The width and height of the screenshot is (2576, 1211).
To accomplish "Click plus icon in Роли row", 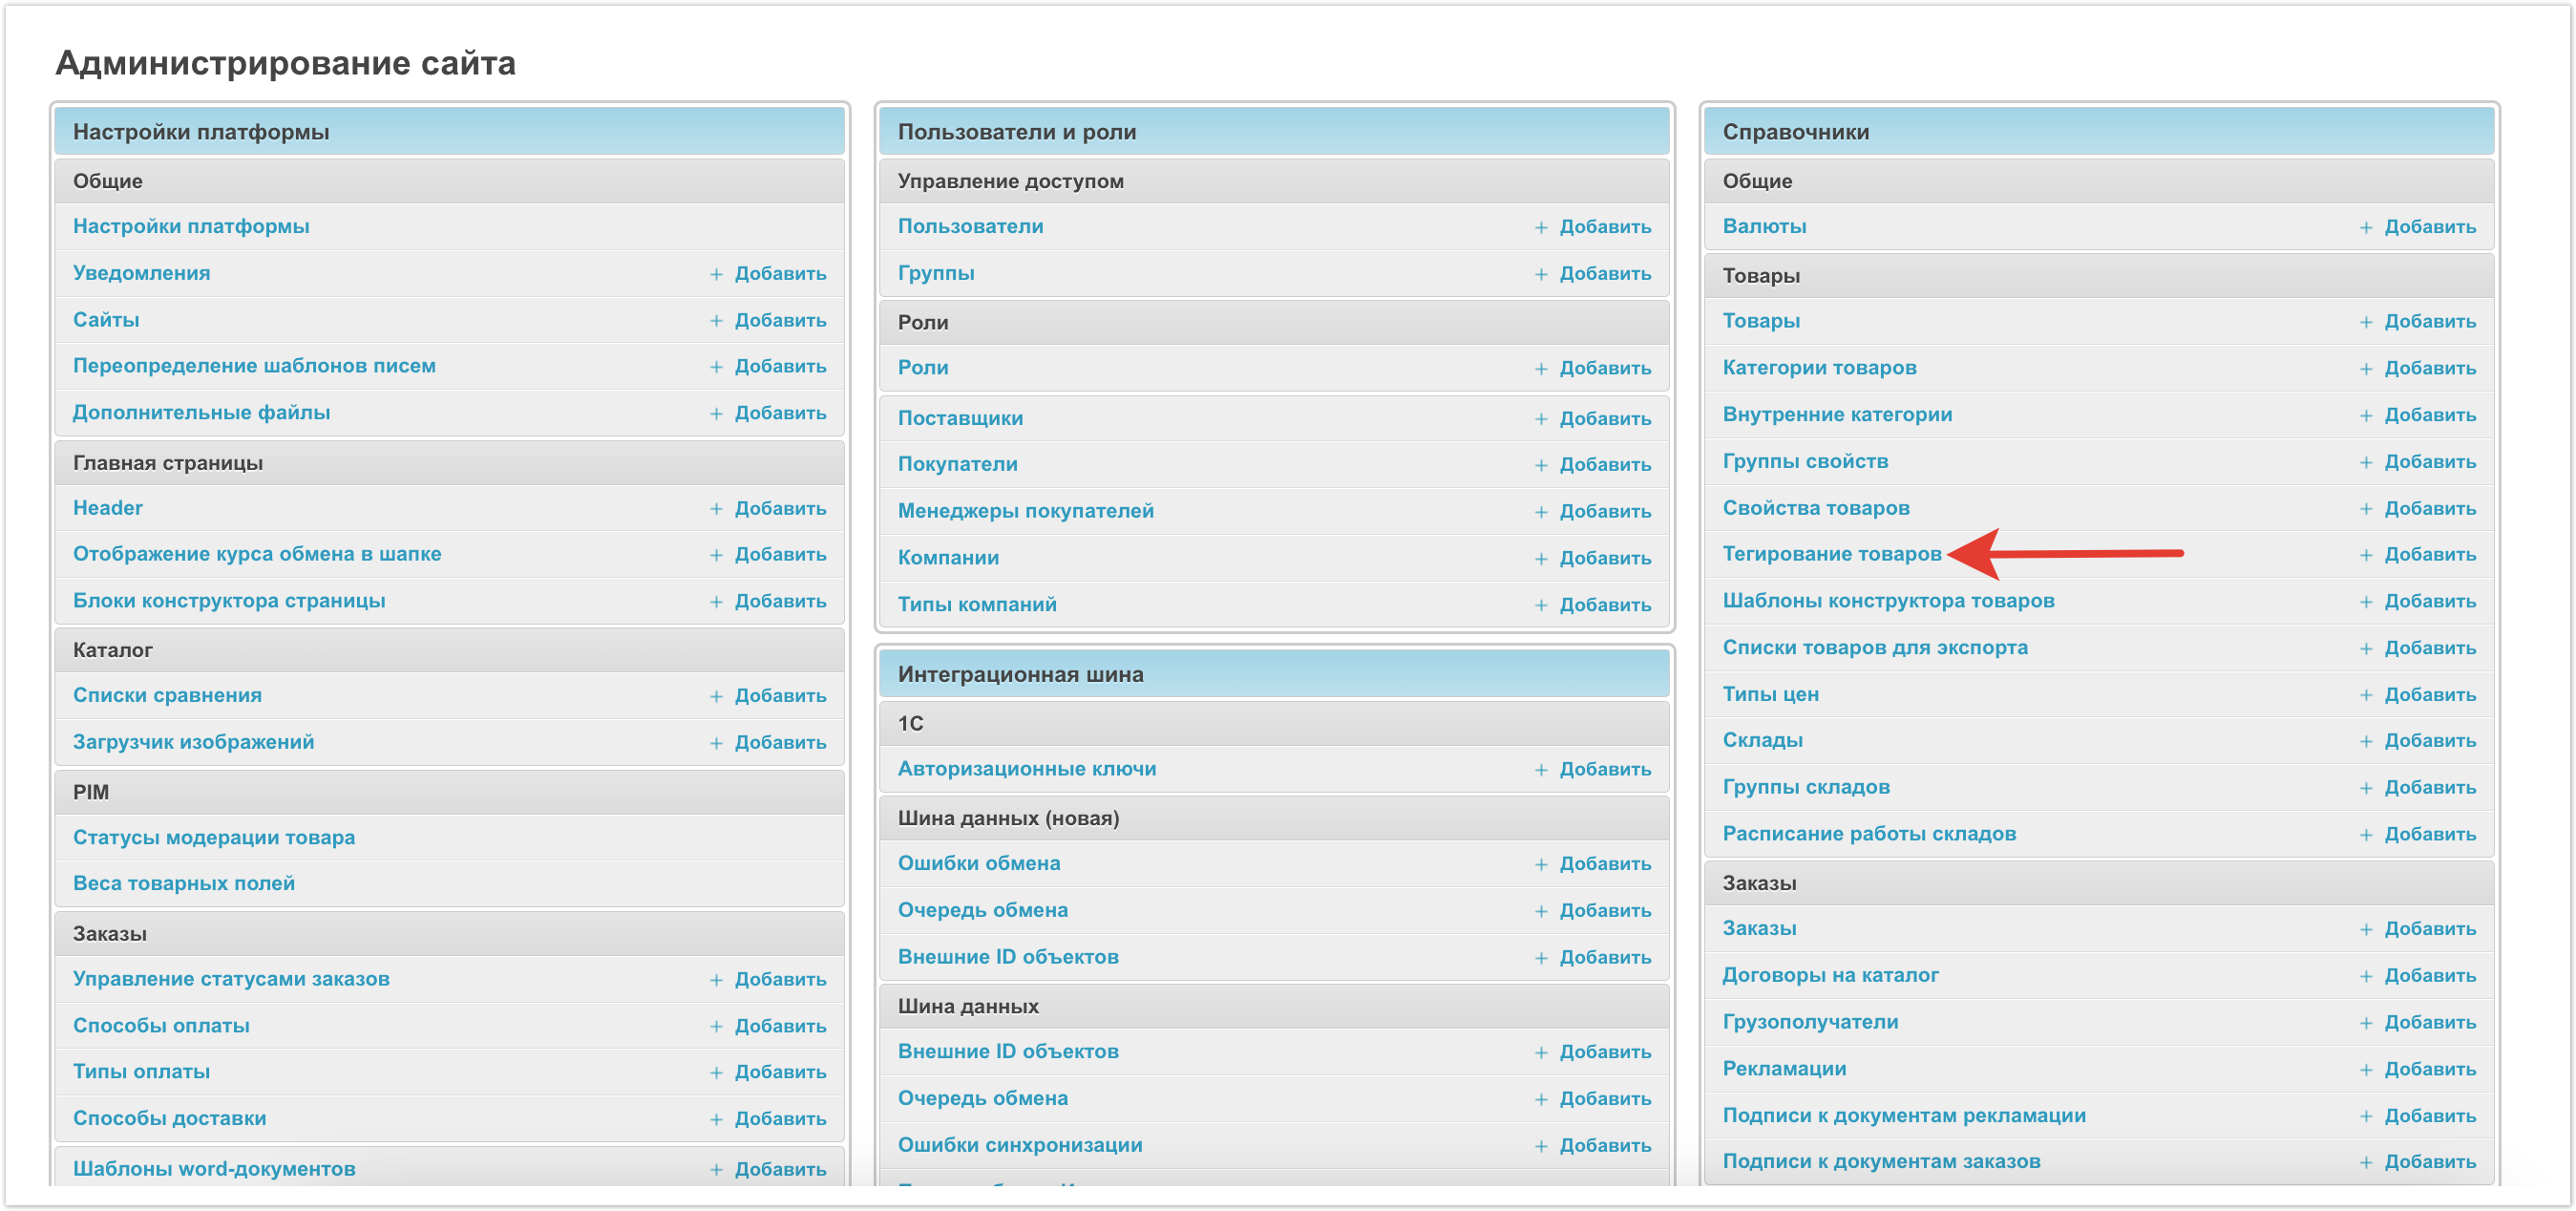I will [x=1541, y=368].
